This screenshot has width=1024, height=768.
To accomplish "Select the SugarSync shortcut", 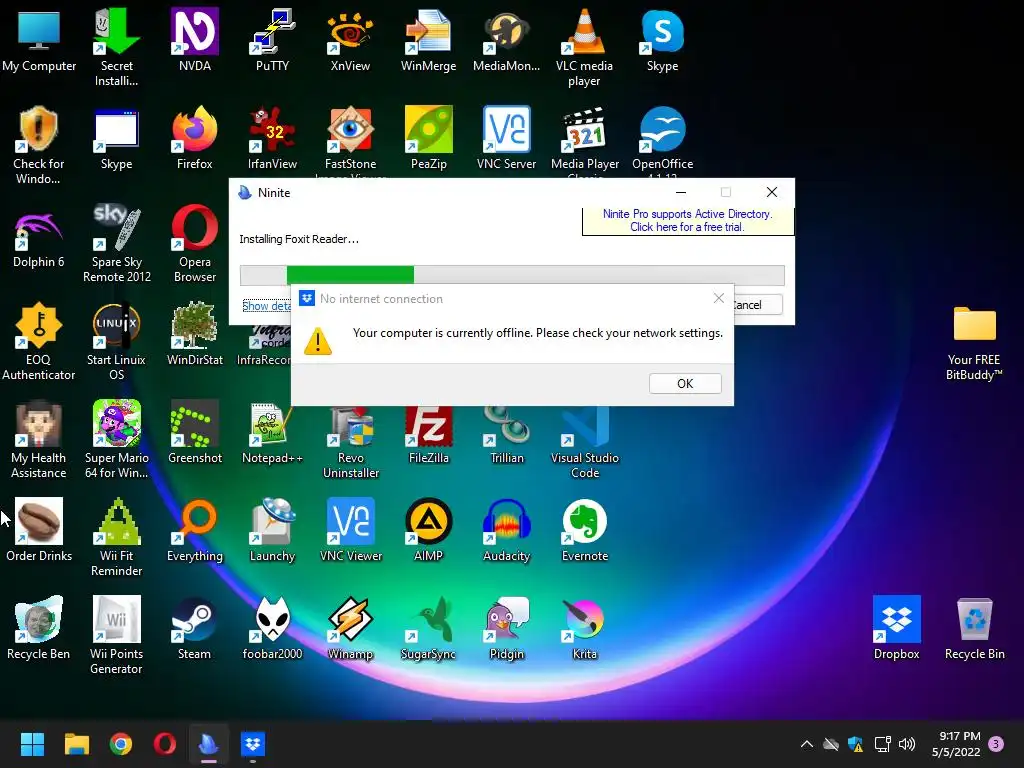I will pyautogui.click(x=428, y=628).
